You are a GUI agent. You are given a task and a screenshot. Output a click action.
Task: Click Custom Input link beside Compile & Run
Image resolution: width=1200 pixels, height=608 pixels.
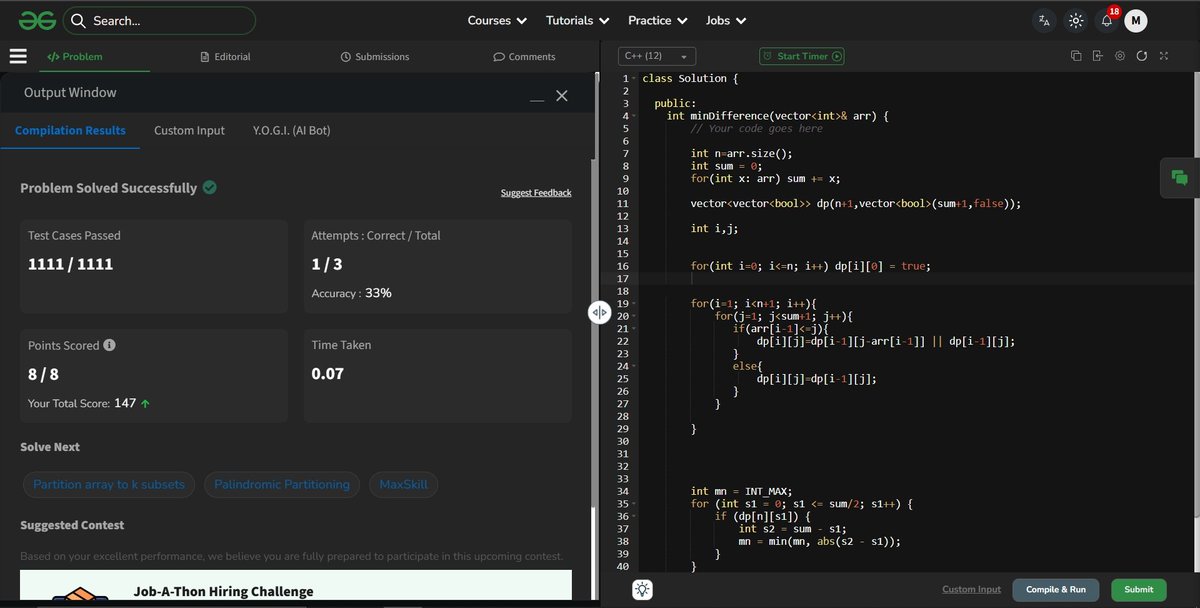click(x=971, y=590)
